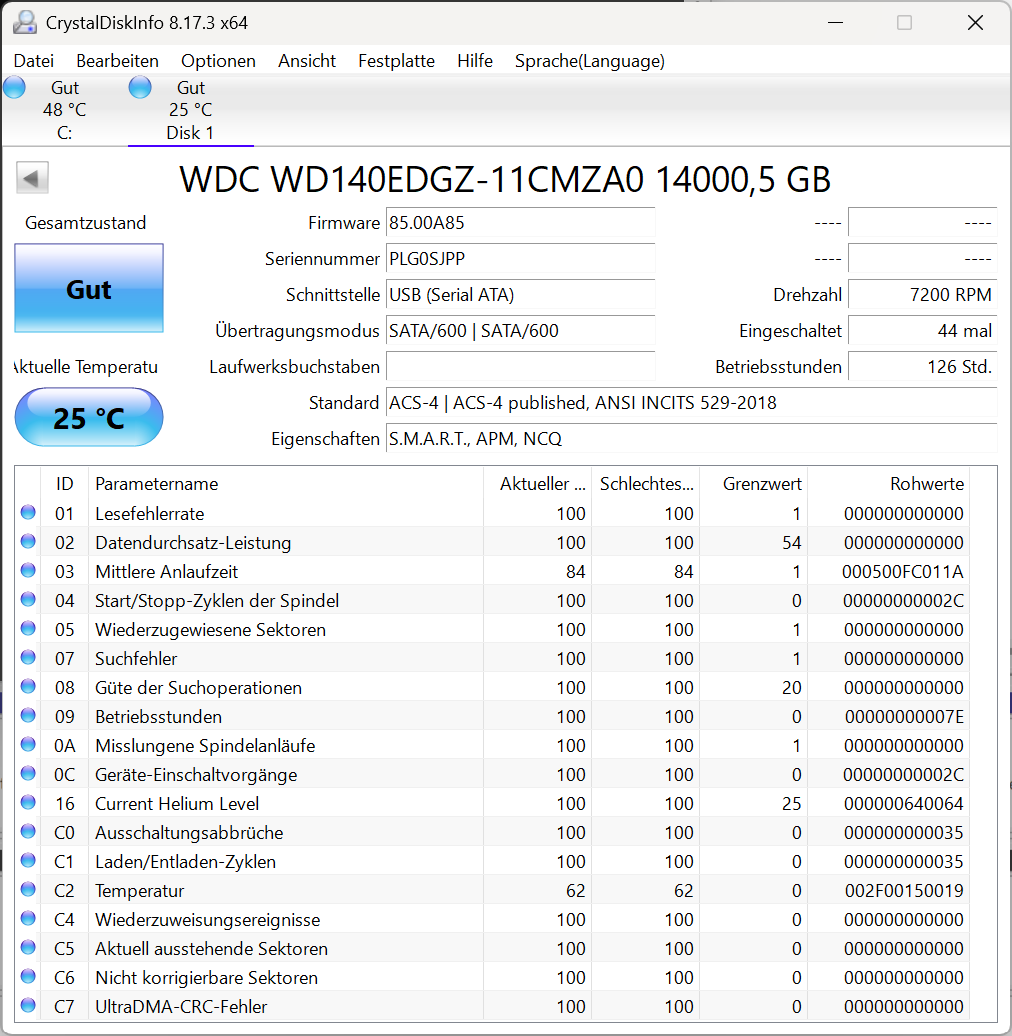Viewport: 1012px width, 1036px height.
Task: Click the Rohwerte column header
Action: coord(888,484)
